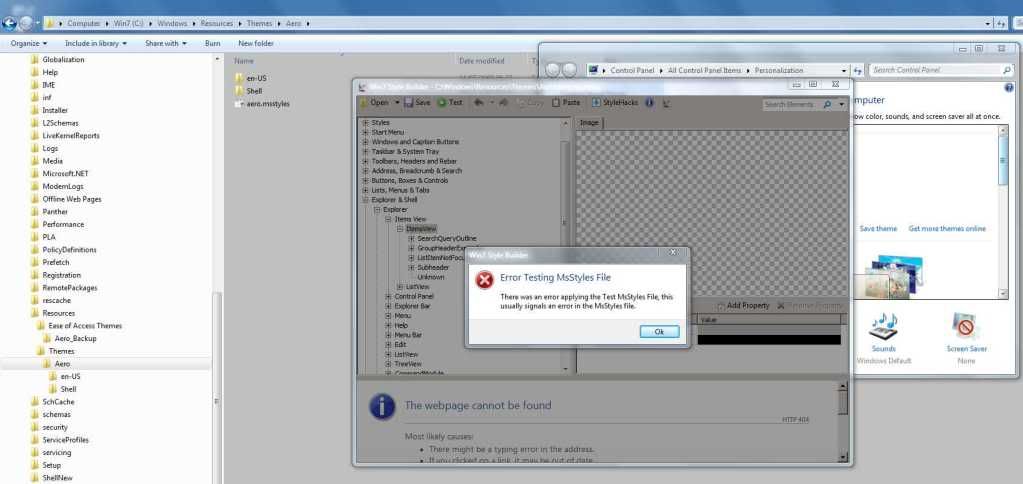This screenshot has width=1023, height=484.
Task: Select the Control Panel tree item
Action: tap(414, 296)
